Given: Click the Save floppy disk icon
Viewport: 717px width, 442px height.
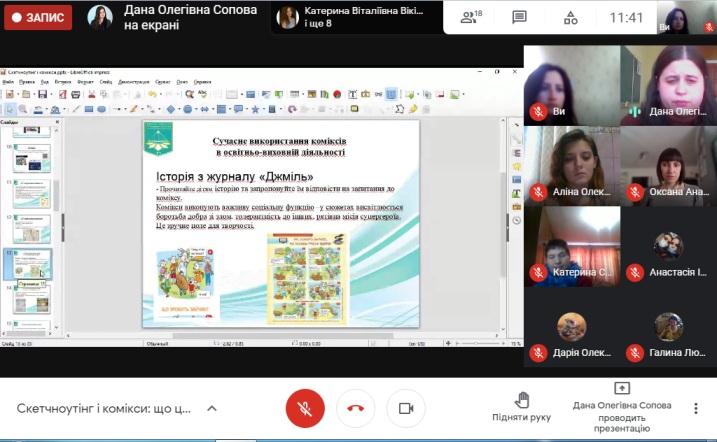Looking at the screenshot, I should click(42, 94).
